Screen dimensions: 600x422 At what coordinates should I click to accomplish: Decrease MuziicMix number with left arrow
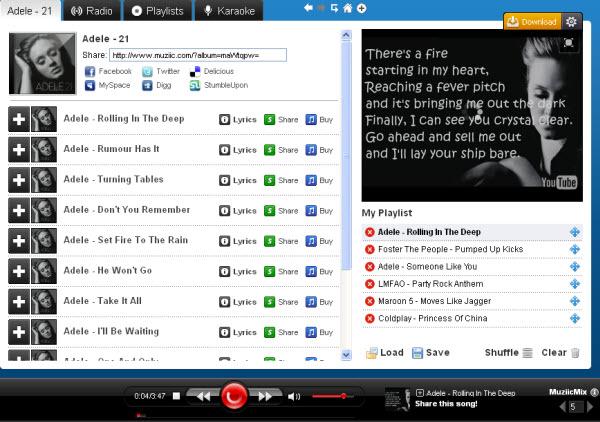(562, 406)
